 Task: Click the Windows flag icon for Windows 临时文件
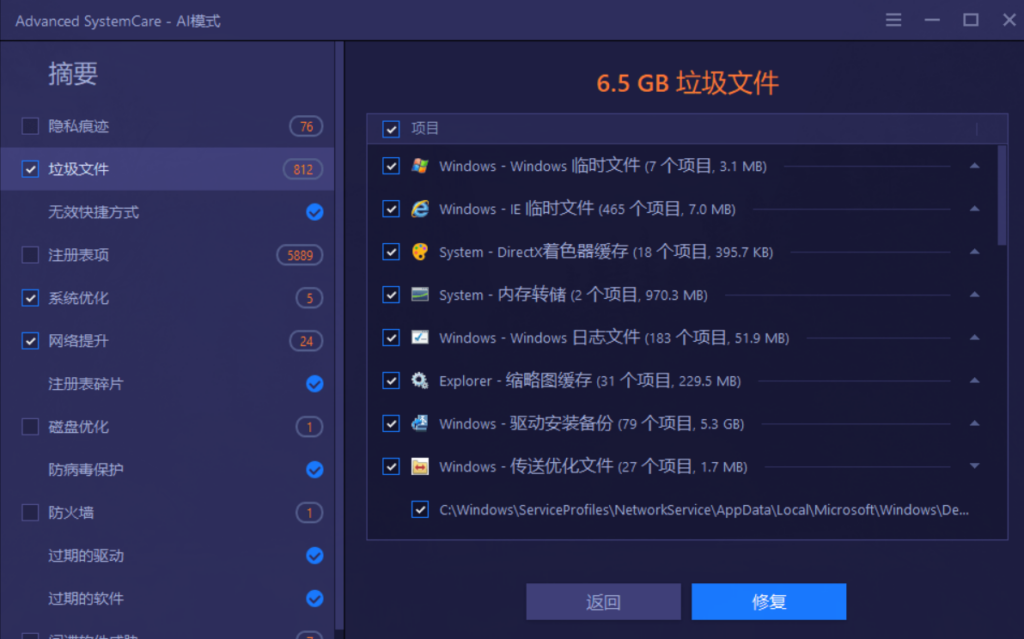(x=420, y=166)
